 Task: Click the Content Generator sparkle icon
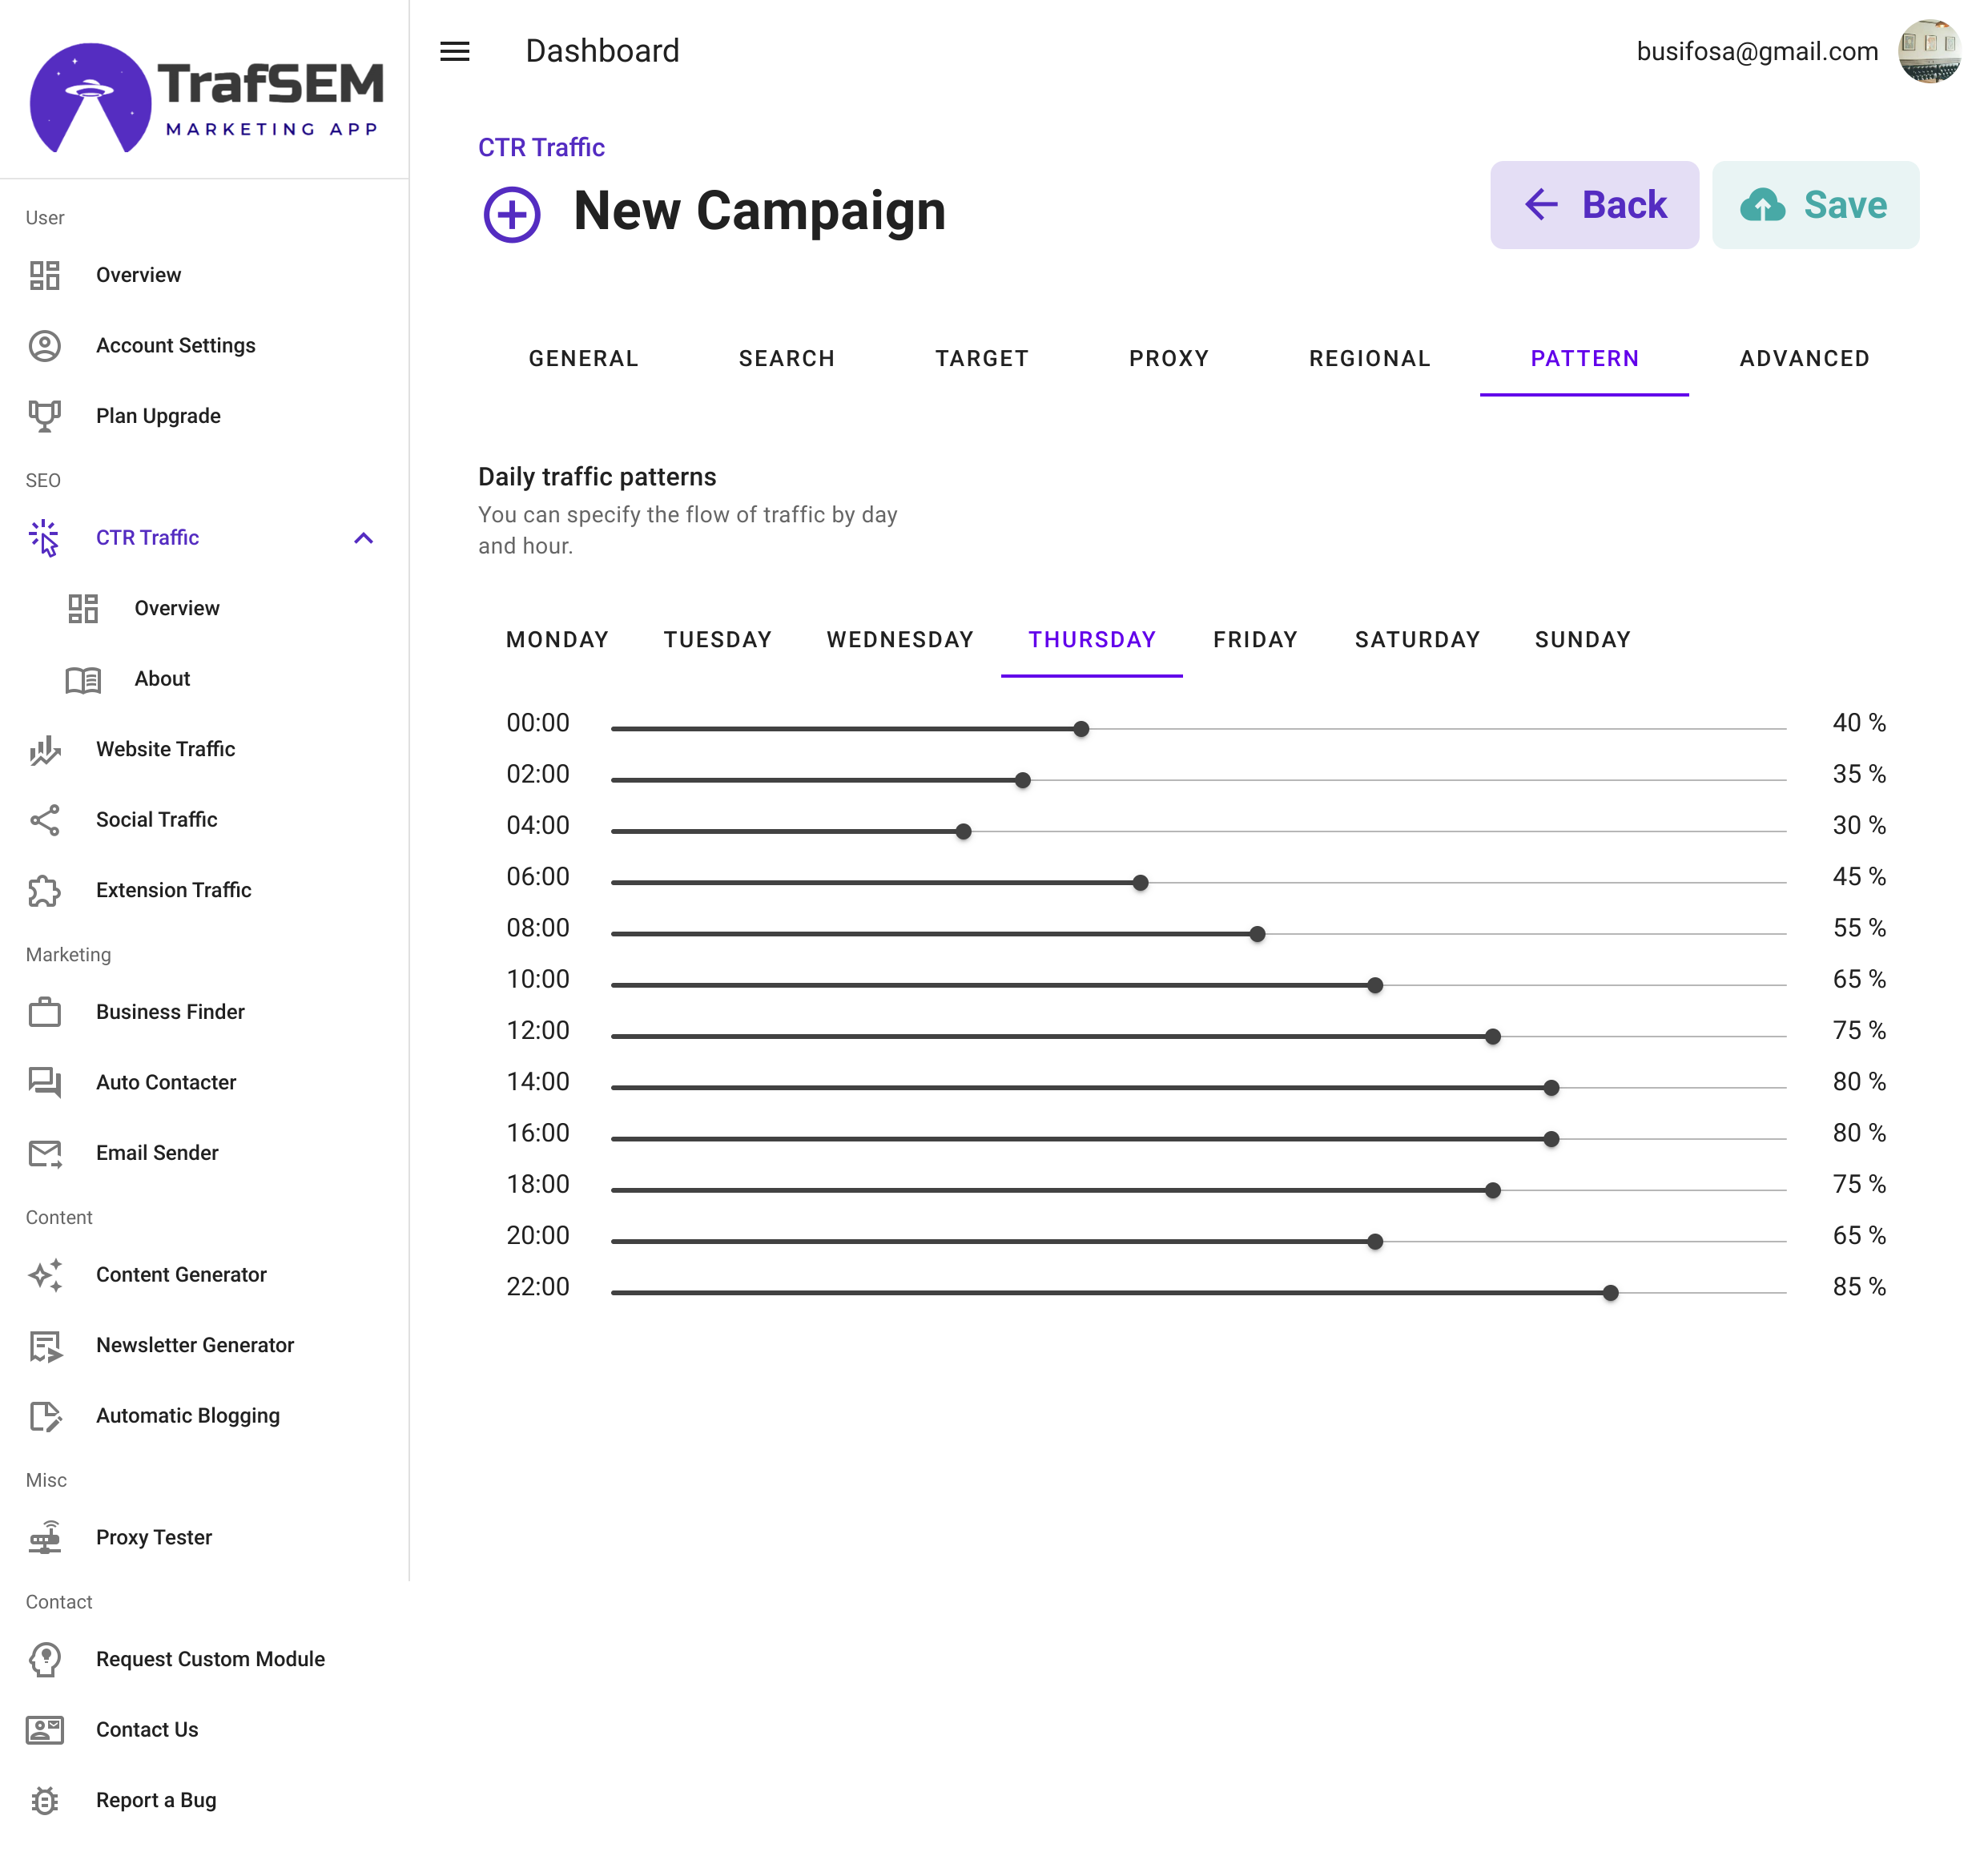(45, 1275)
